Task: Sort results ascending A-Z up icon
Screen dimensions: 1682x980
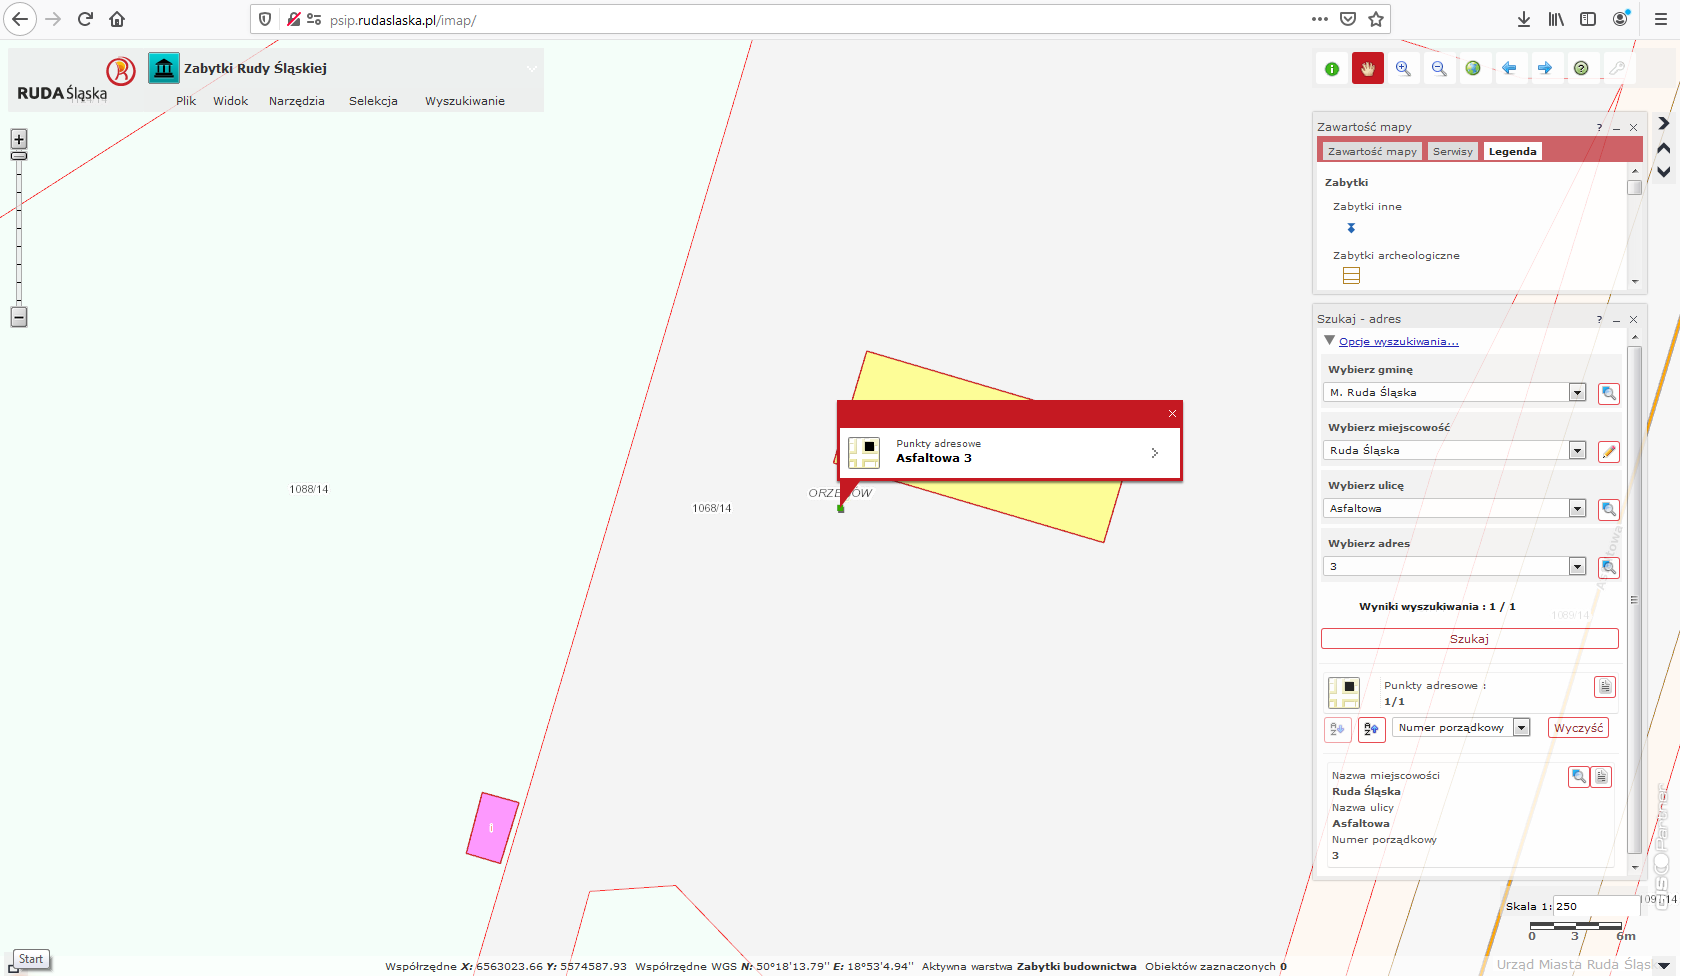Action: (1372, 729)
